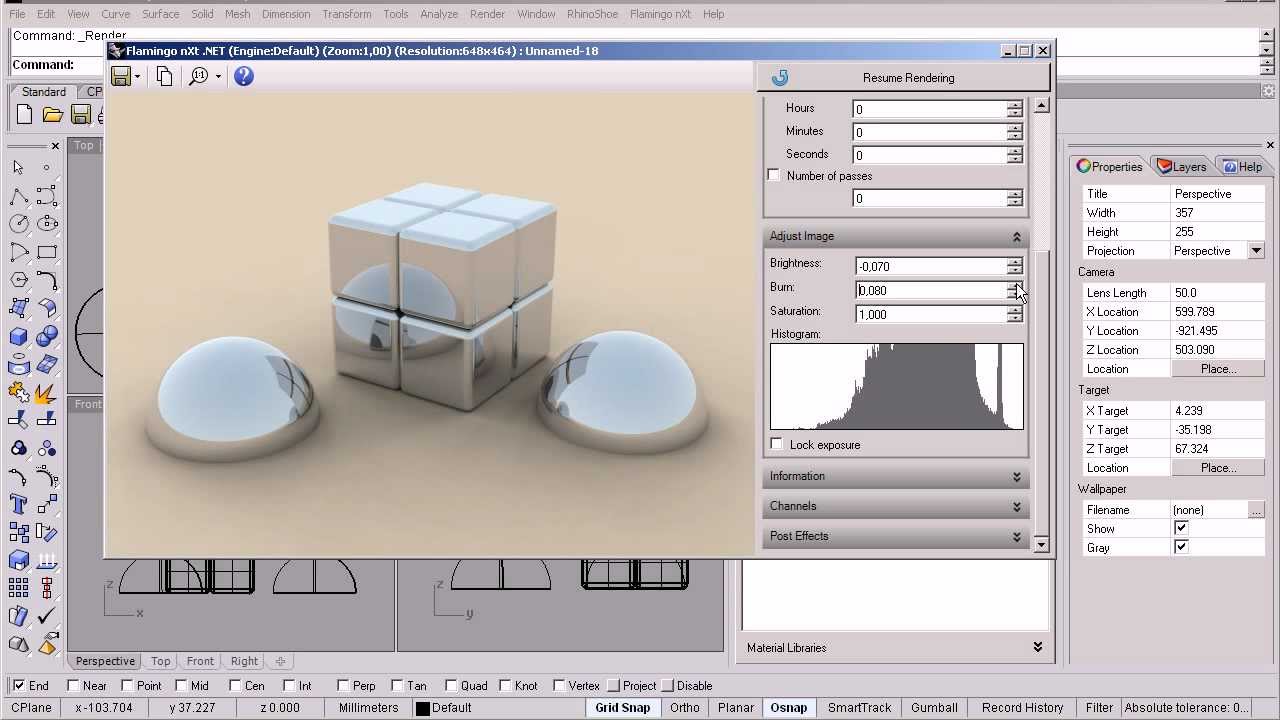Enable the Number of passes checkbox
This screenshot has height=720, width=1280.
click(774, 175)
